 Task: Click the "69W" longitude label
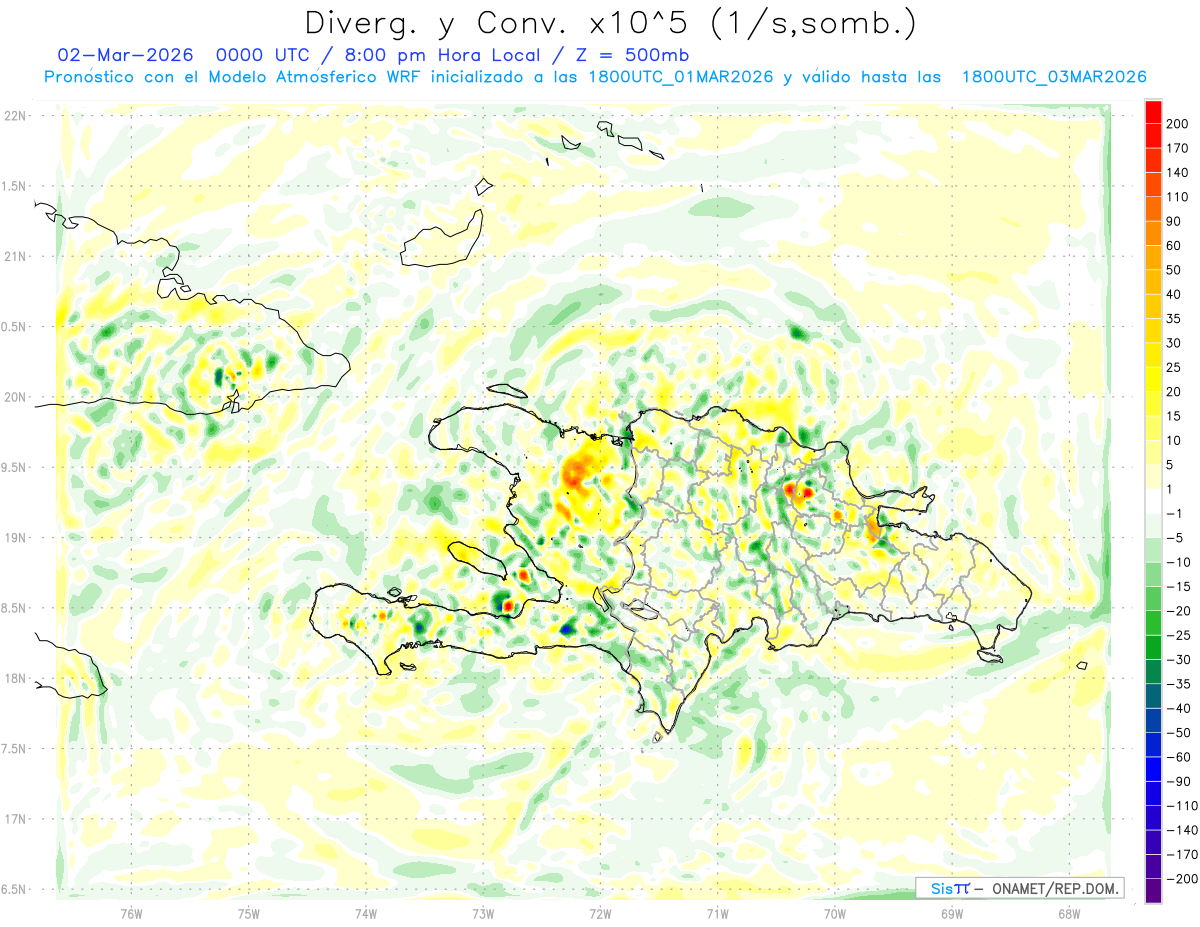952,914
